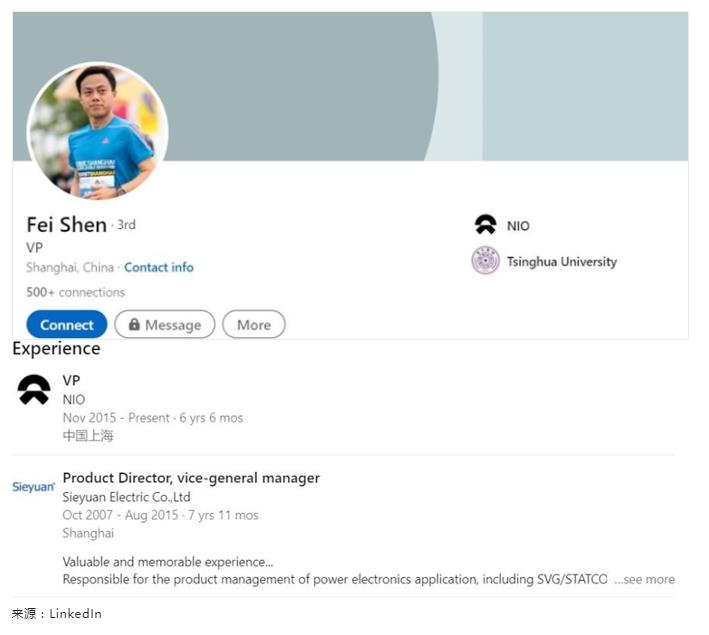Screen dimensions: 709x635
Task: Click the Tsinghua University seal icon
Action: coord(486,261)
